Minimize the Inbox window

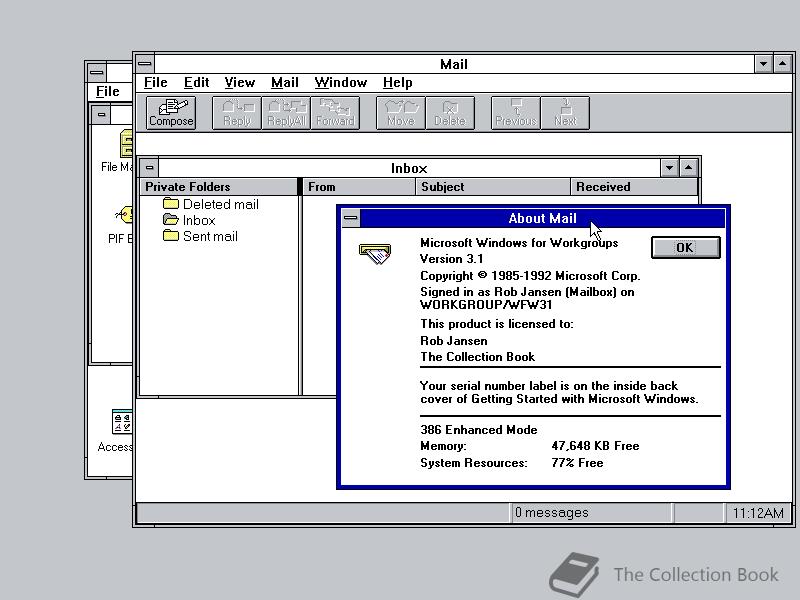[x=669, y=168]
